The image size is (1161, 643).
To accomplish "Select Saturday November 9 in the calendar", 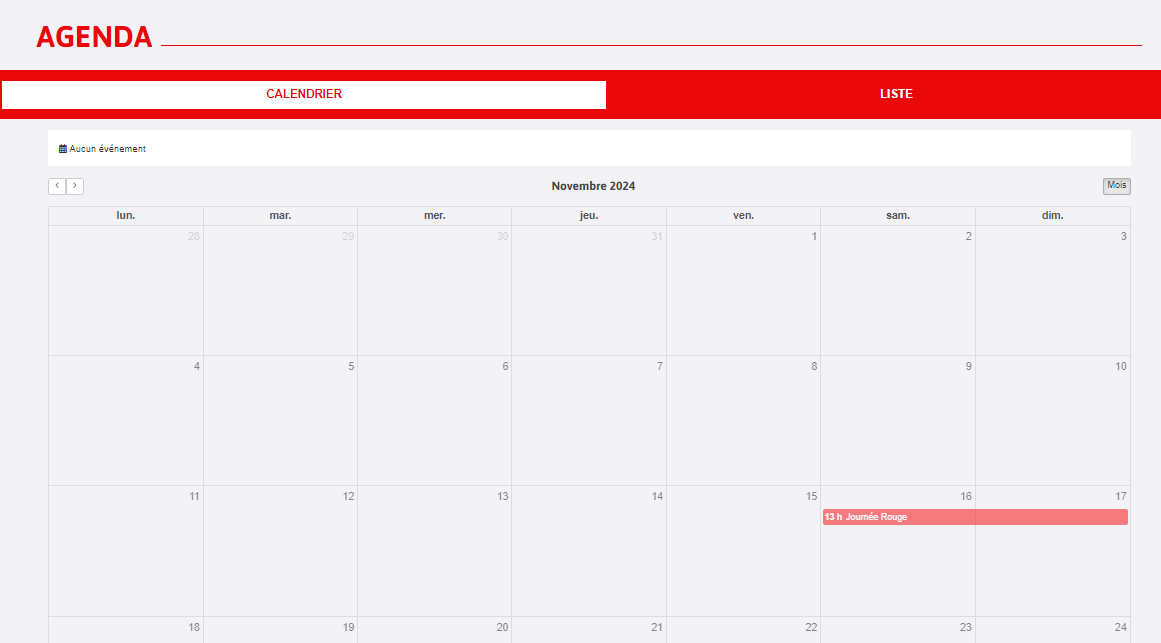I will click(897, 420).
